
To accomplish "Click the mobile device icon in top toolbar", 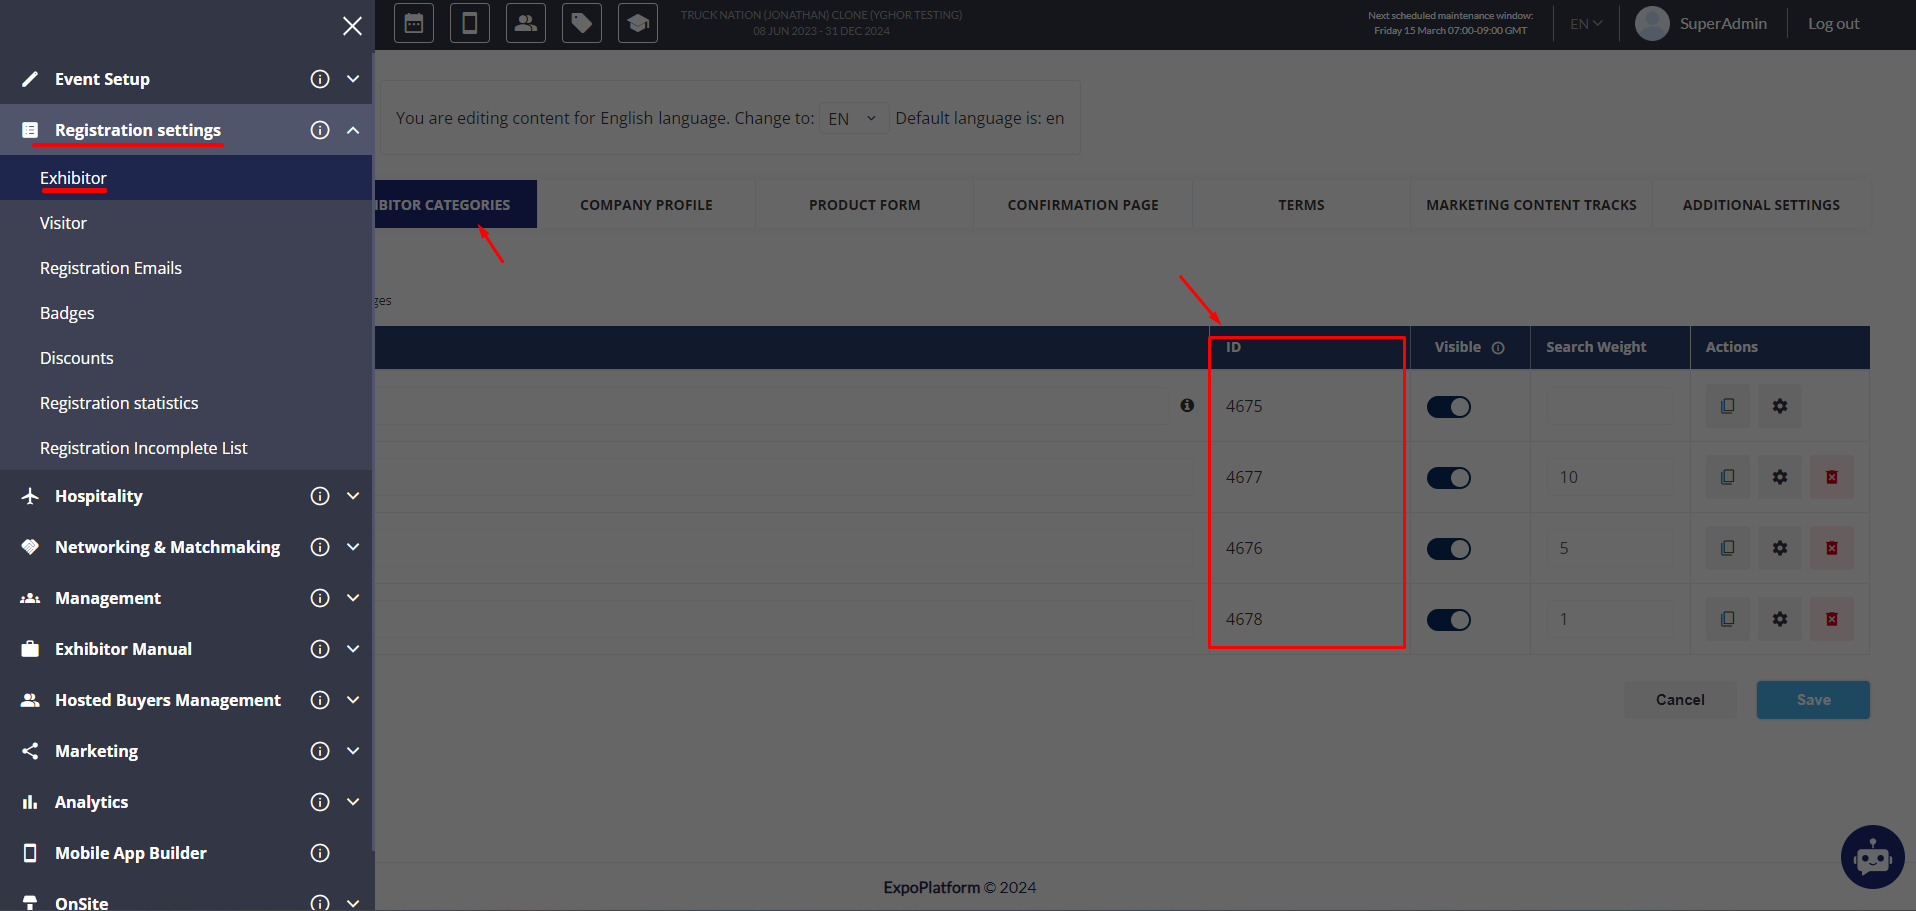I will [470, 23].
